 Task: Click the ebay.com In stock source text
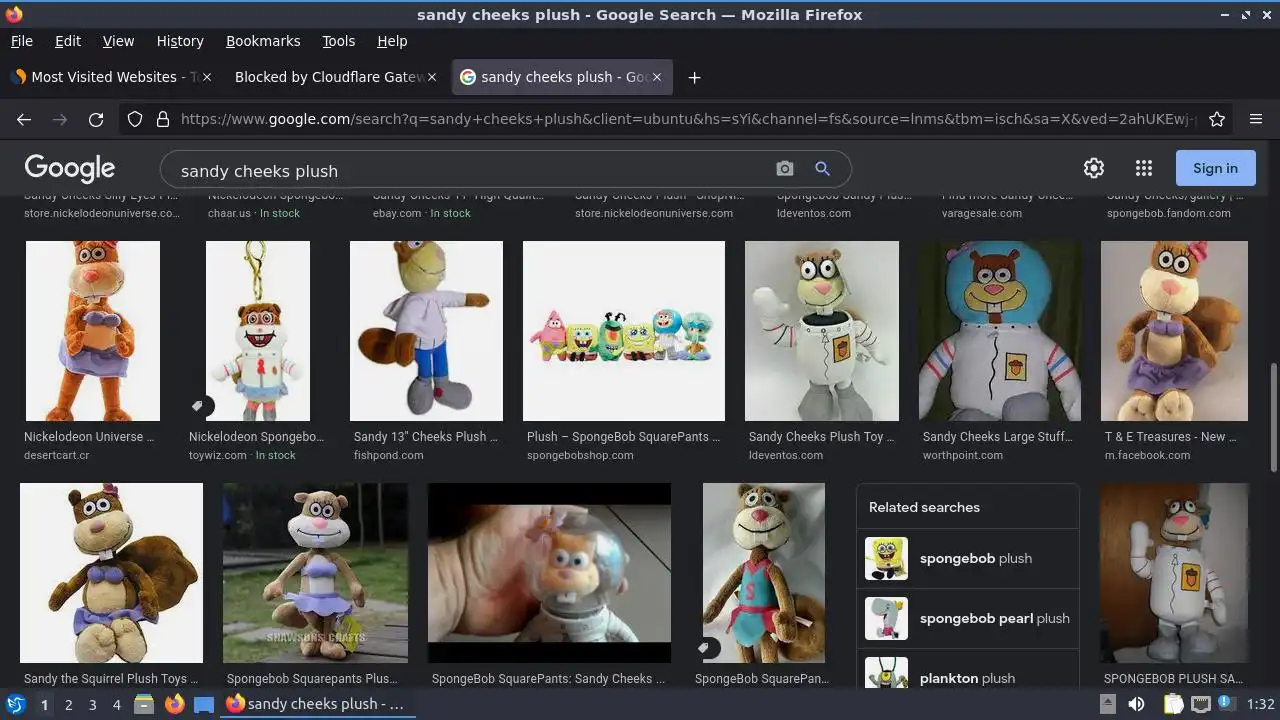click(422, 213)
